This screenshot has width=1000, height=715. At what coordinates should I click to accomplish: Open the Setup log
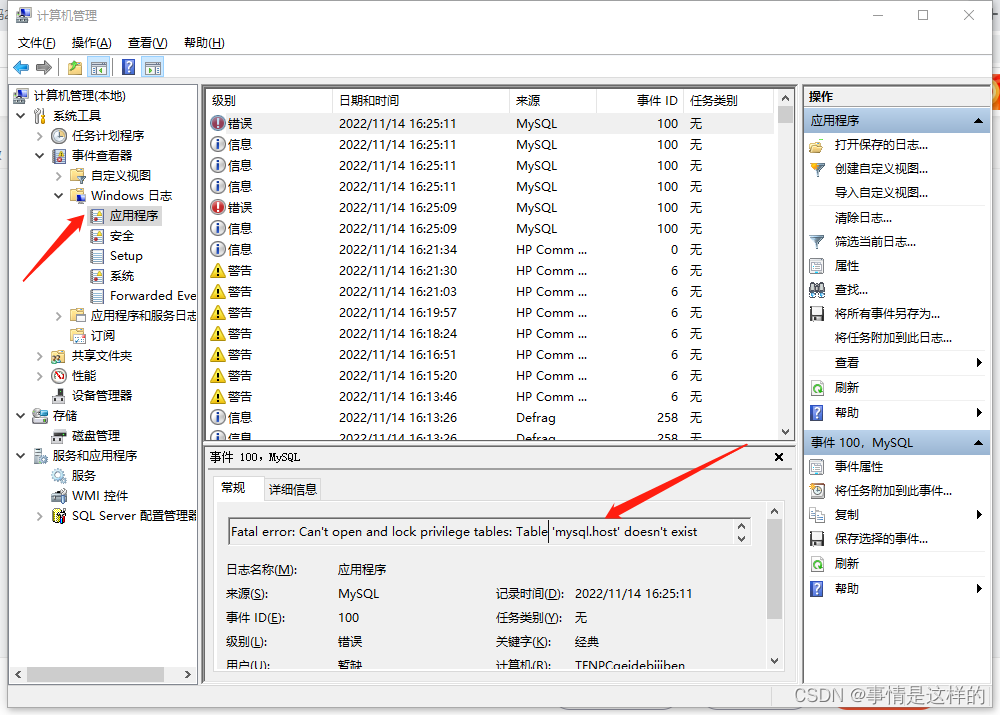pyautogui.click(x=126, y=256)
